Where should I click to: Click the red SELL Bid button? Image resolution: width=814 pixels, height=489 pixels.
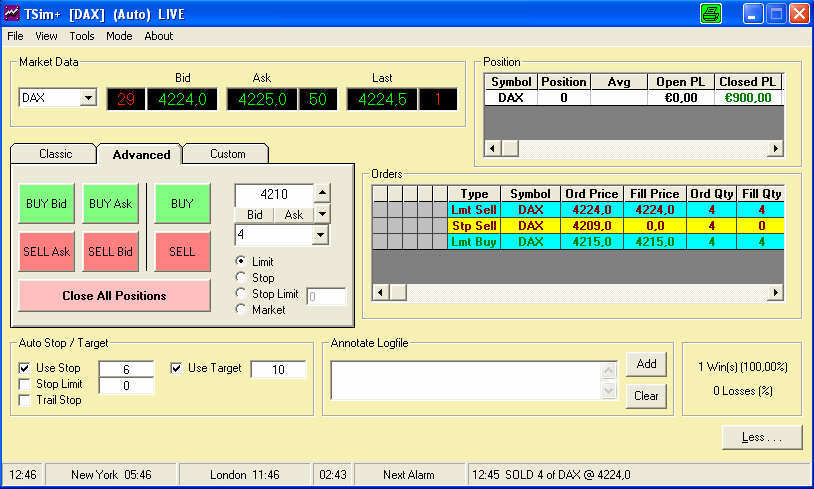pyautogui.click(x=110, y=252)
